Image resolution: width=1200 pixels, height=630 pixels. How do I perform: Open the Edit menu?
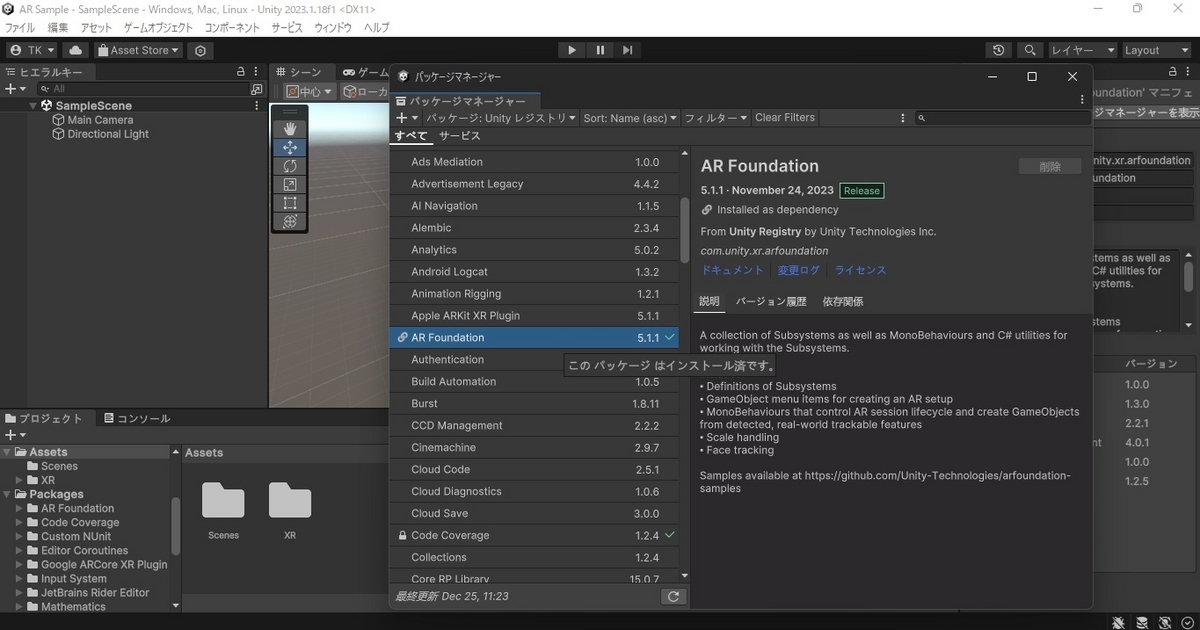pos(58,28)
